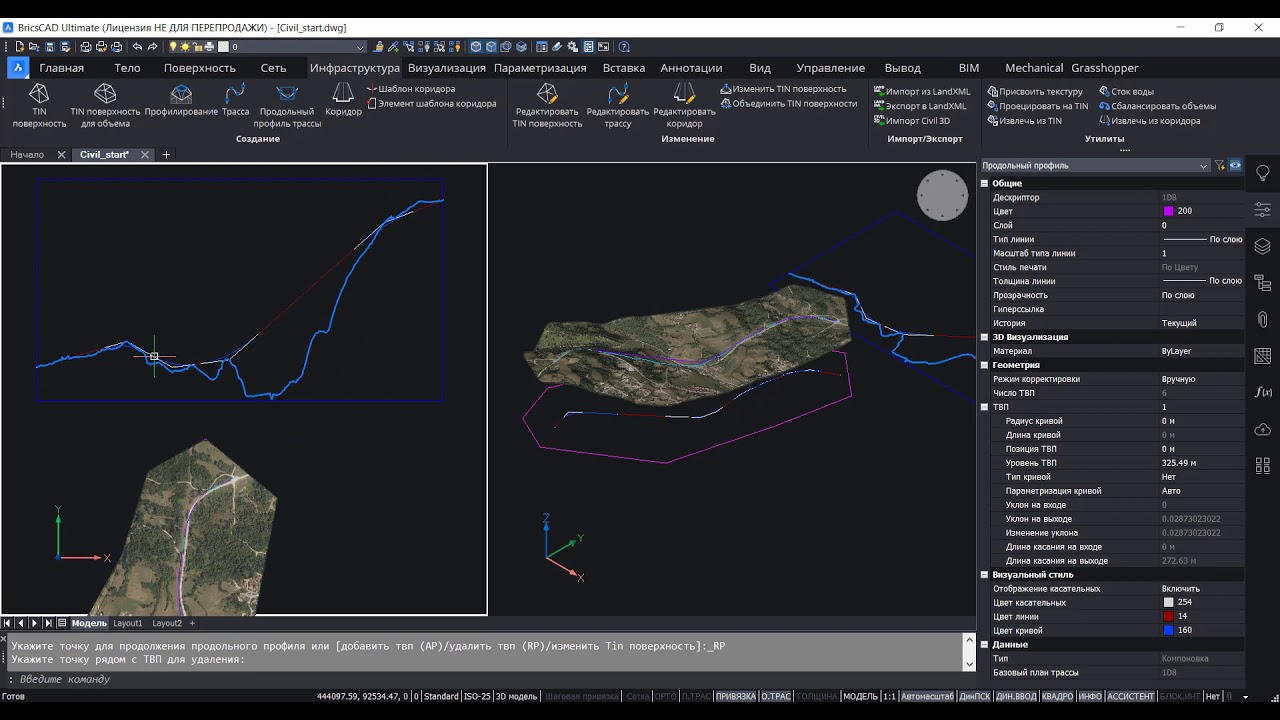This screenshot has height=720, width=1280.
Task: Click Экспорт в LandXML
Action: click(920, 106)
